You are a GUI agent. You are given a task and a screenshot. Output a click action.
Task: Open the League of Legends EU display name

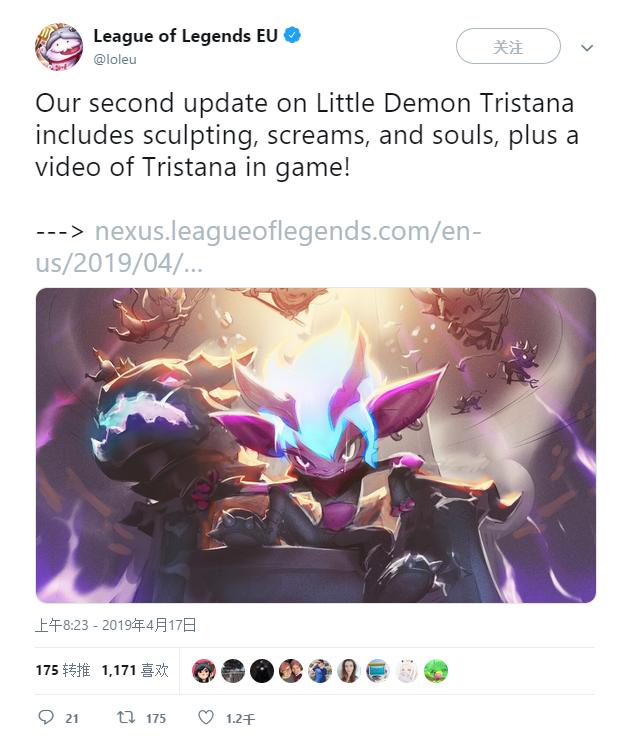click(186, 36)
